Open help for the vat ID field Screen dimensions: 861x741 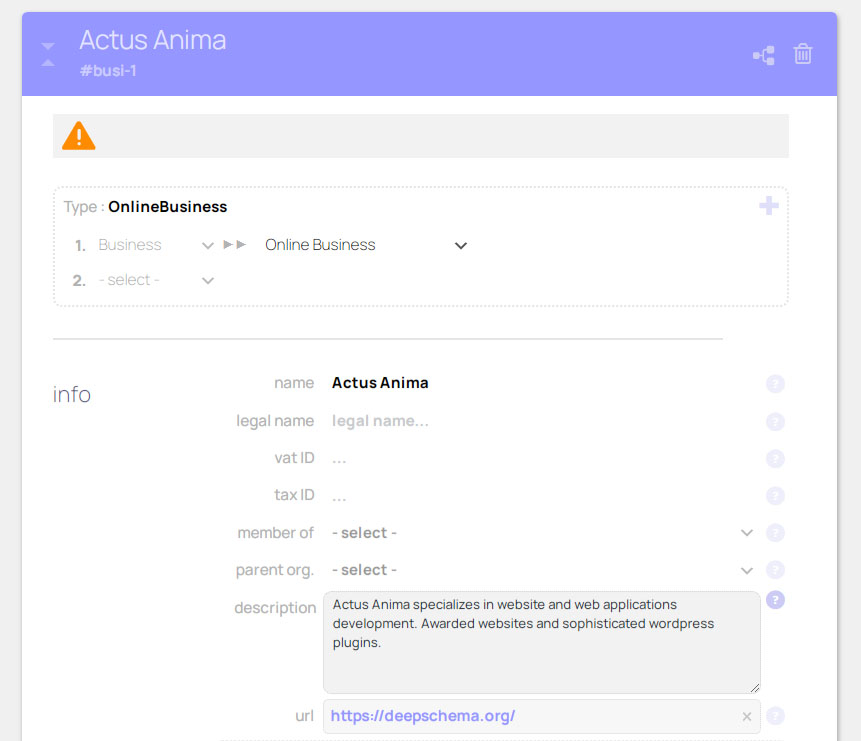pos(775,459)
